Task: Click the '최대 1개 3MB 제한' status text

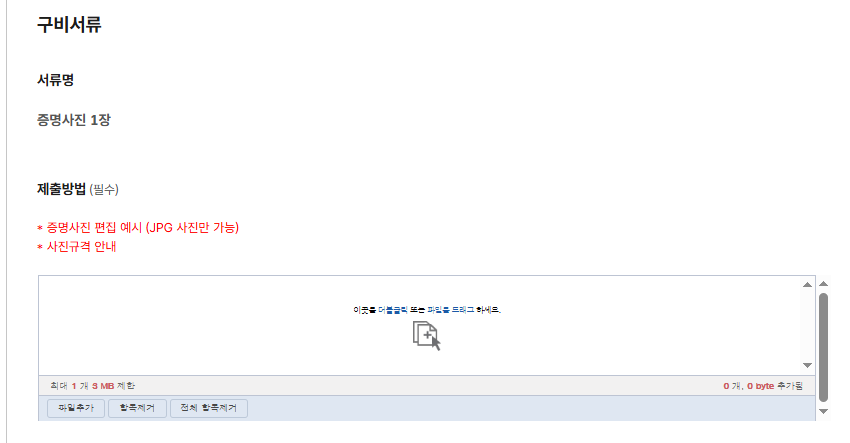Action: (x=92, y=386)
